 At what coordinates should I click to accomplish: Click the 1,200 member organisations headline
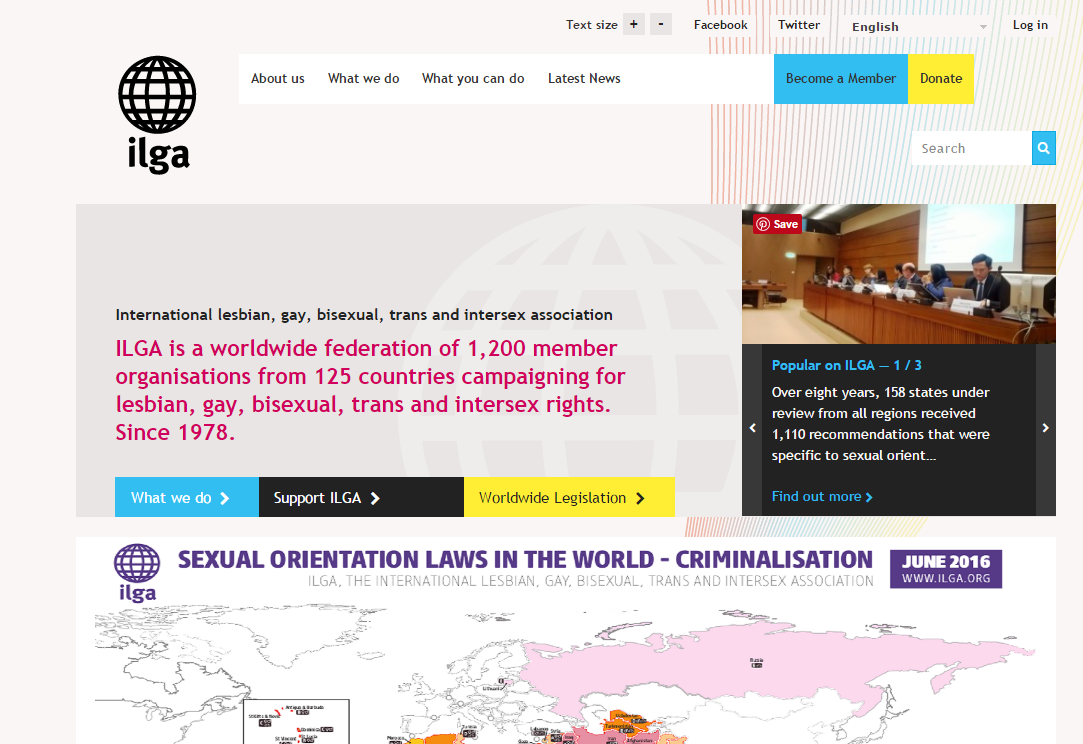[370, 390]
